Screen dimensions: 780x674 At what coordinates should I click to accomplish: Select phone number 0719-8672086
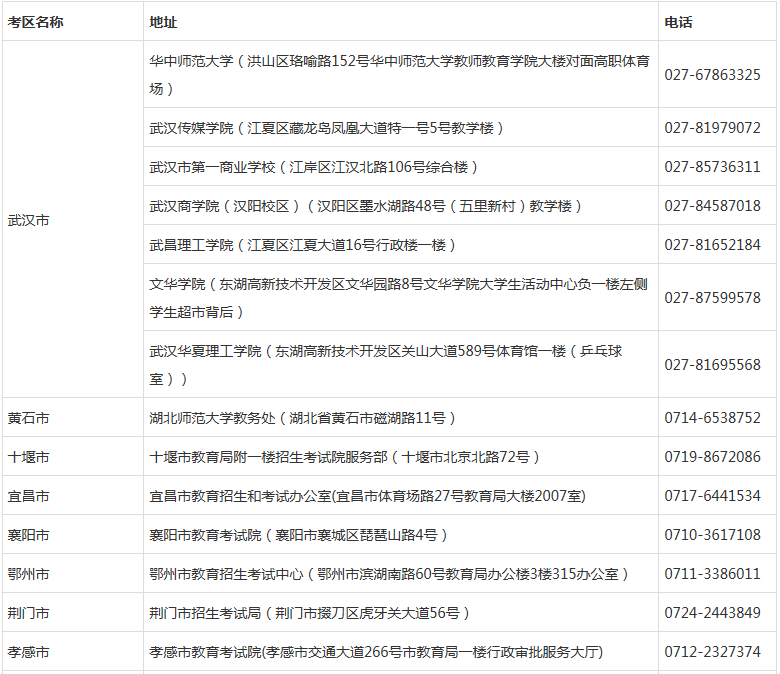(712, 457)
